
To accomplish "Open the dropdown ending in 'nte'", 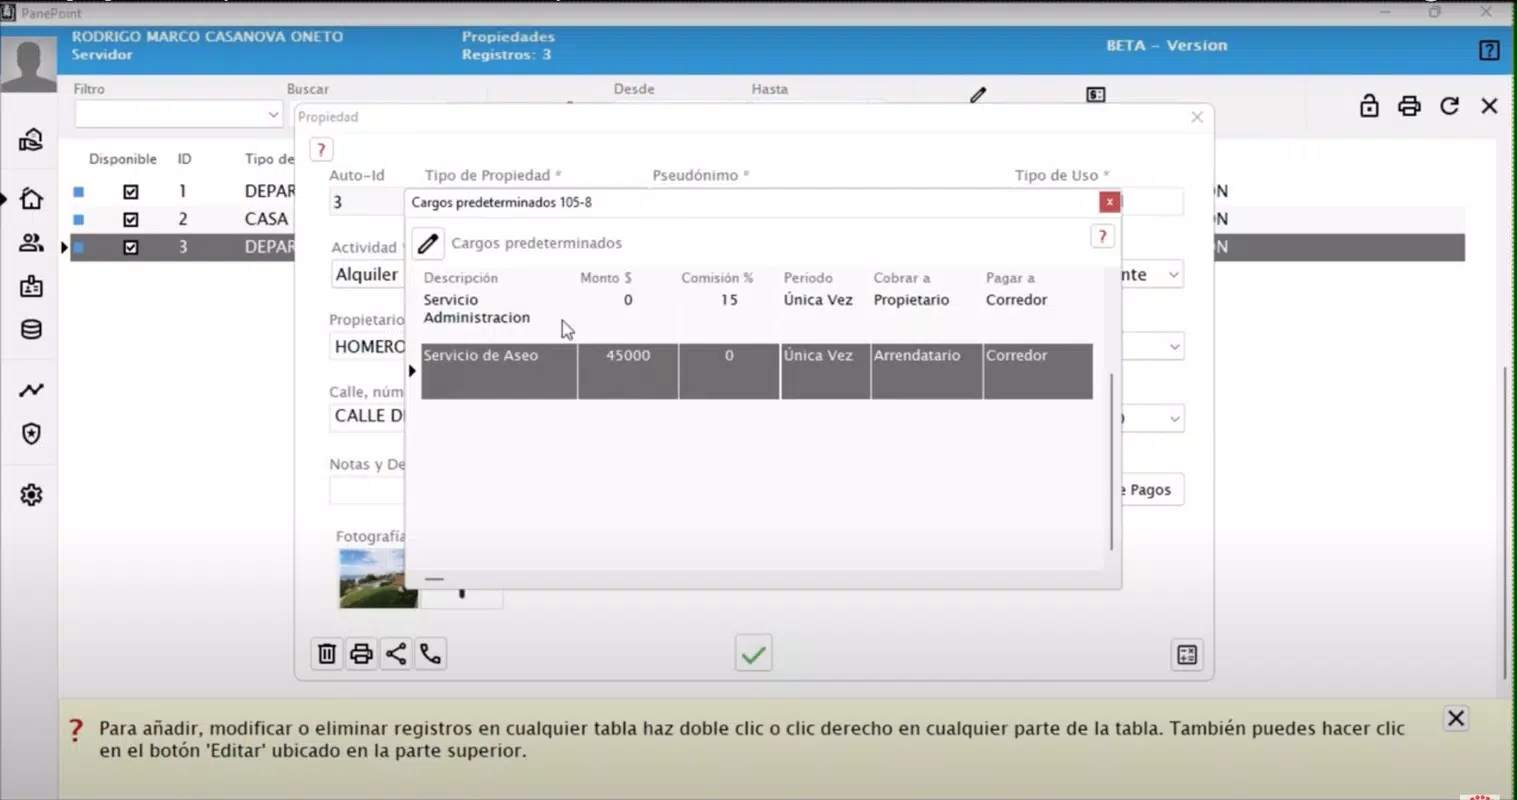I will 1174,274.
